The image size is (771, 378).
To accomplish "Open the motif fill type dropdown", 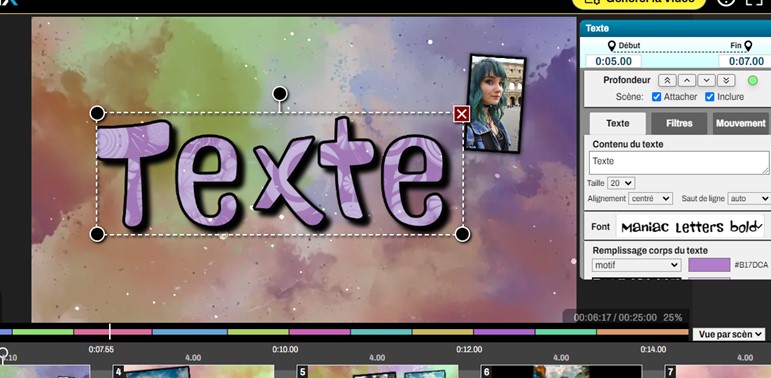I will click(636, 265).
